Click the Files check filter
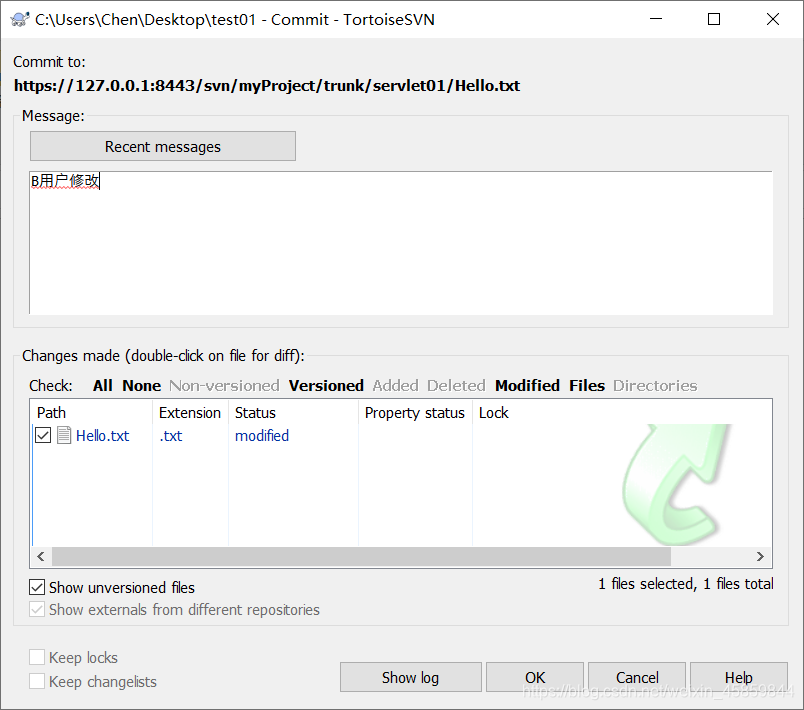The image size is (804, 710). pos(587,386)
